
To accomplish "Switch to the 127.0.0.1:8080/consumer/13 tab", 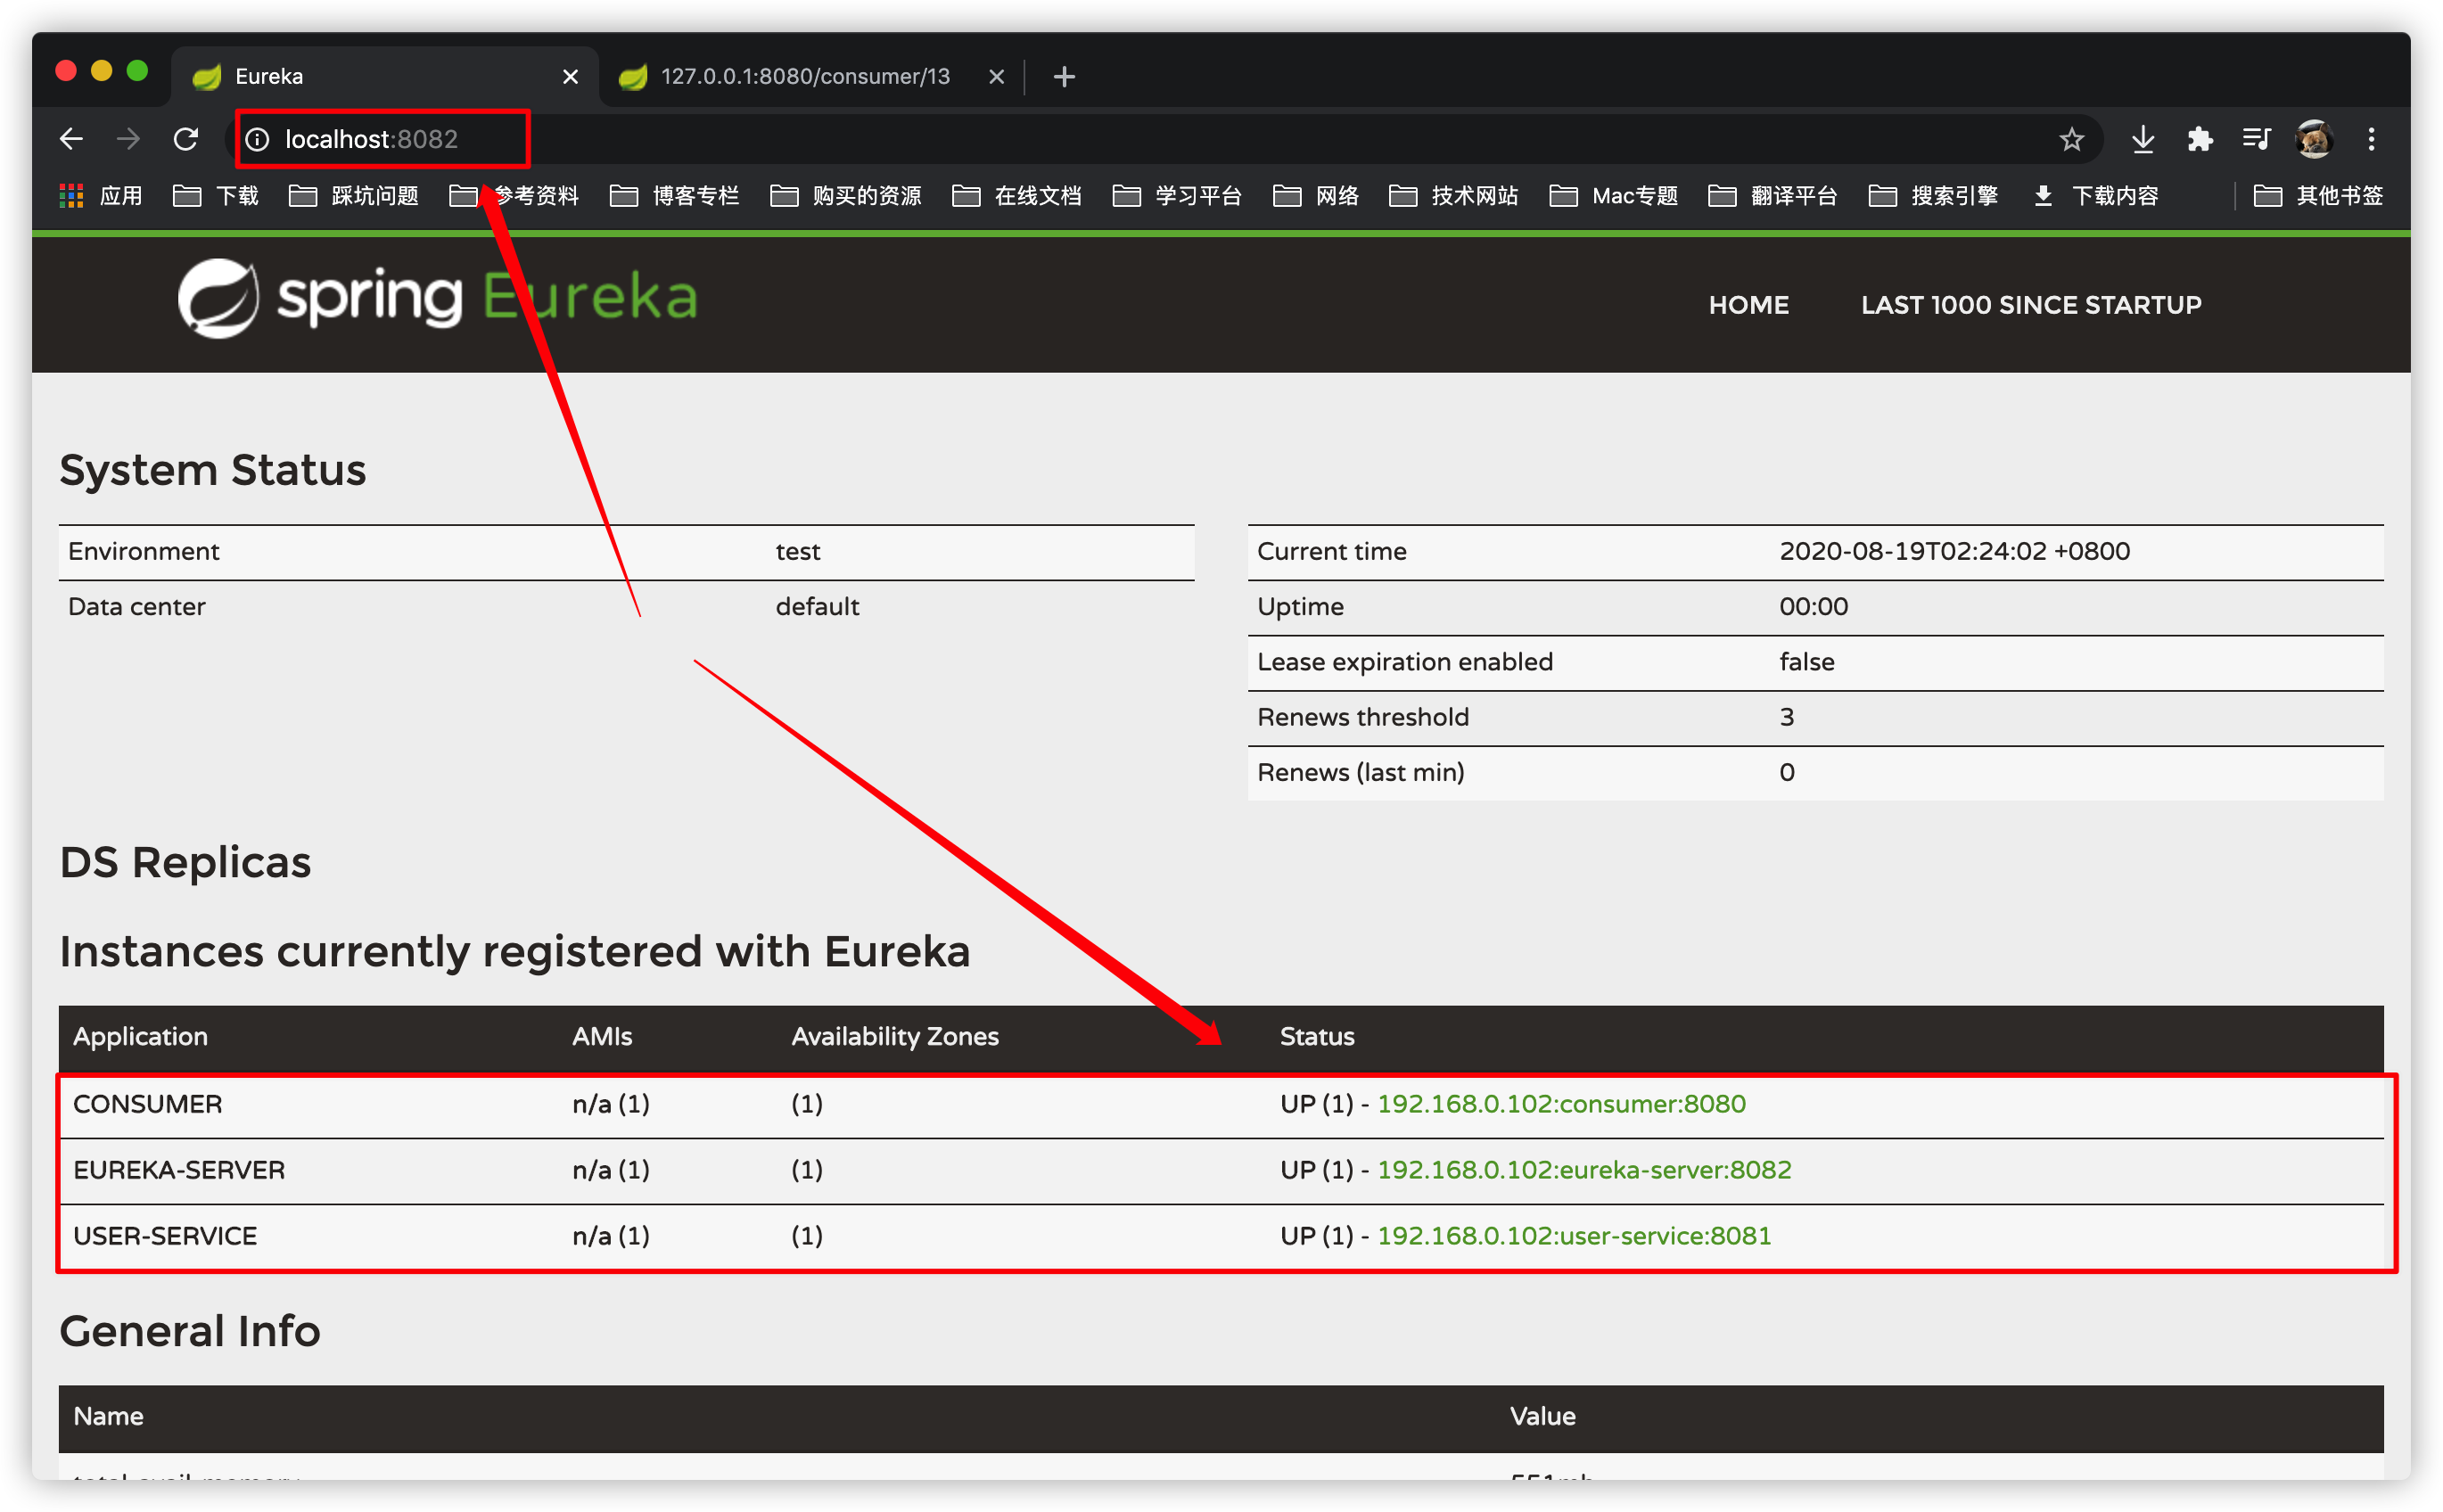I will 803,77.
